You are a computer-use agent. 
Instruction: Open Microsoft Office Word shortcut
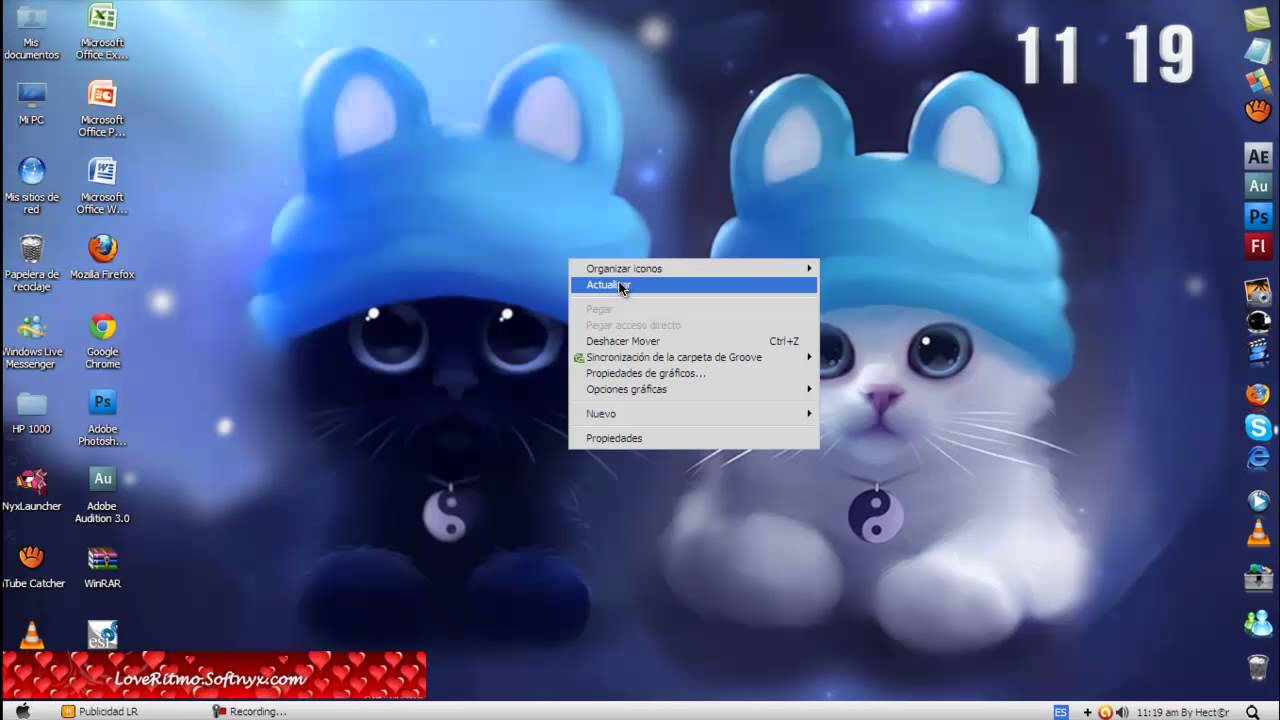click(x=102, y=185)
